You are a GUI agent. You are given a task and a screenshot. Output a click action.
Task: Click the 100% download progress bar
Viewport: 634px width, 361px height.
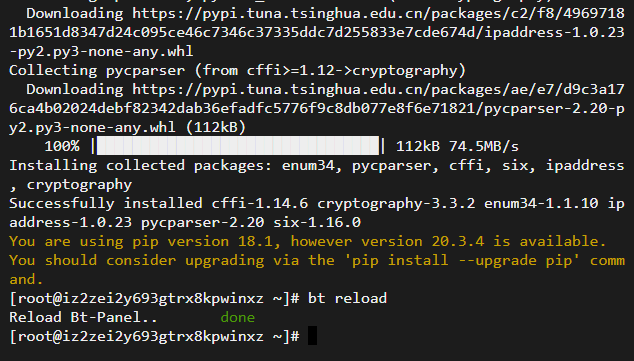[x=238, y=146]
